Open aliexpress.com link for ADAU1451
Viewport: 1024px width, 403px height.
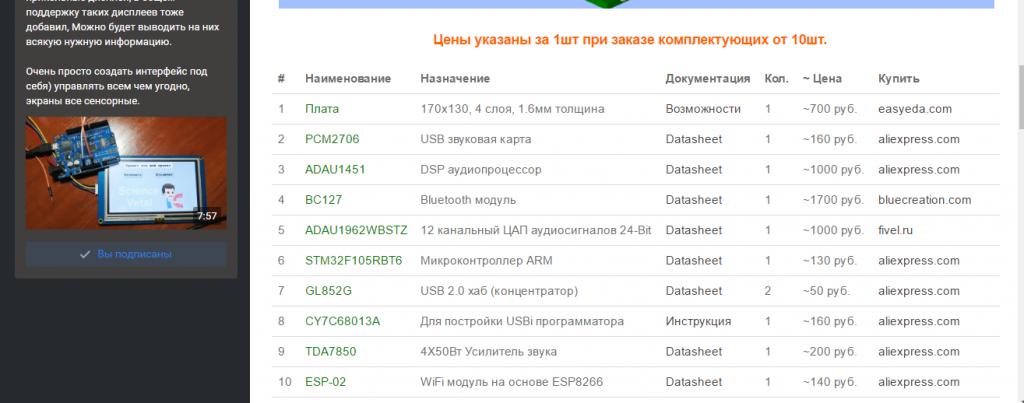point(919,170)
